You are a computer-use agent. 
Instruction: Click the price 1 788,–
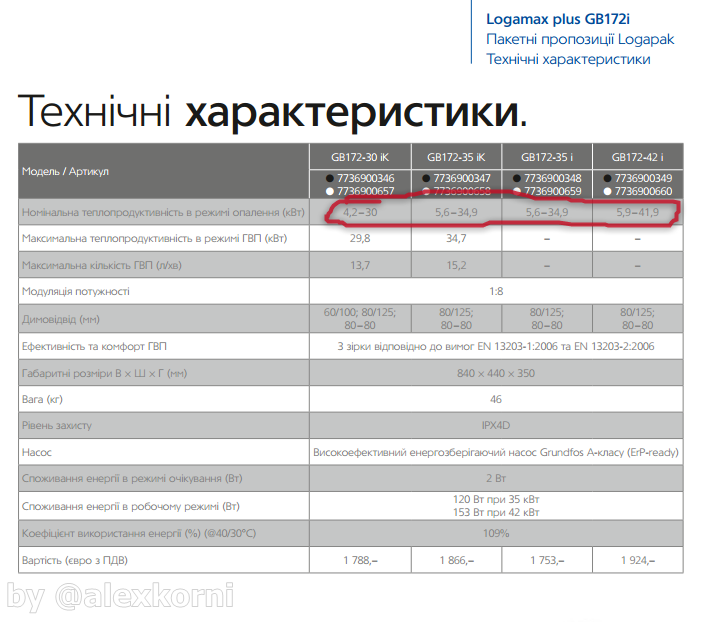360,561
